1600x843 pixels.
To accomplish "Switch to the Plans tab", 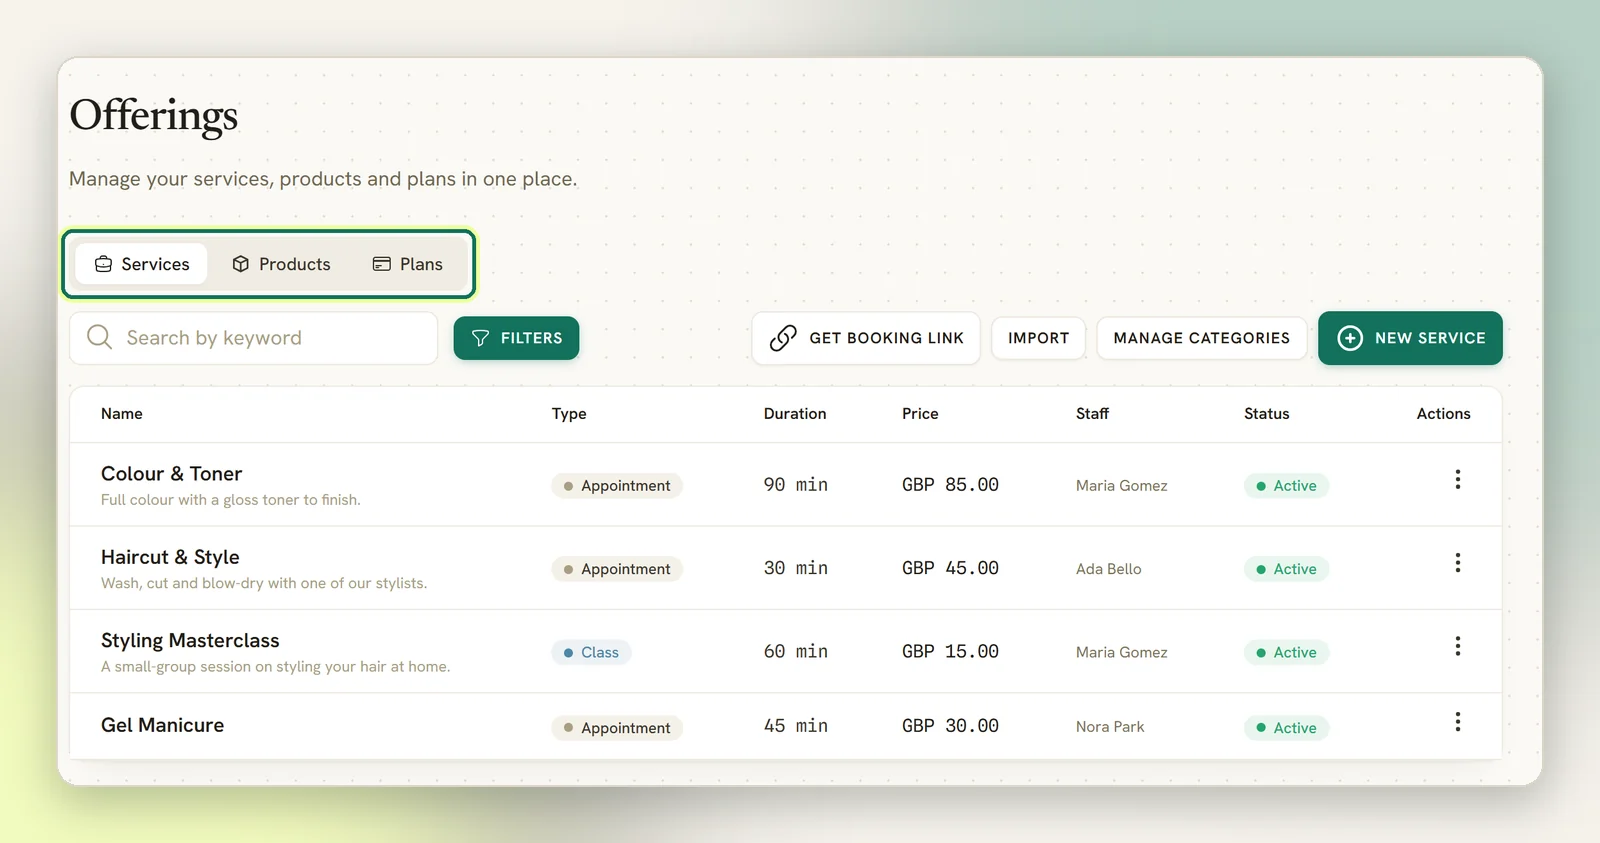I will tap(407, 264).
